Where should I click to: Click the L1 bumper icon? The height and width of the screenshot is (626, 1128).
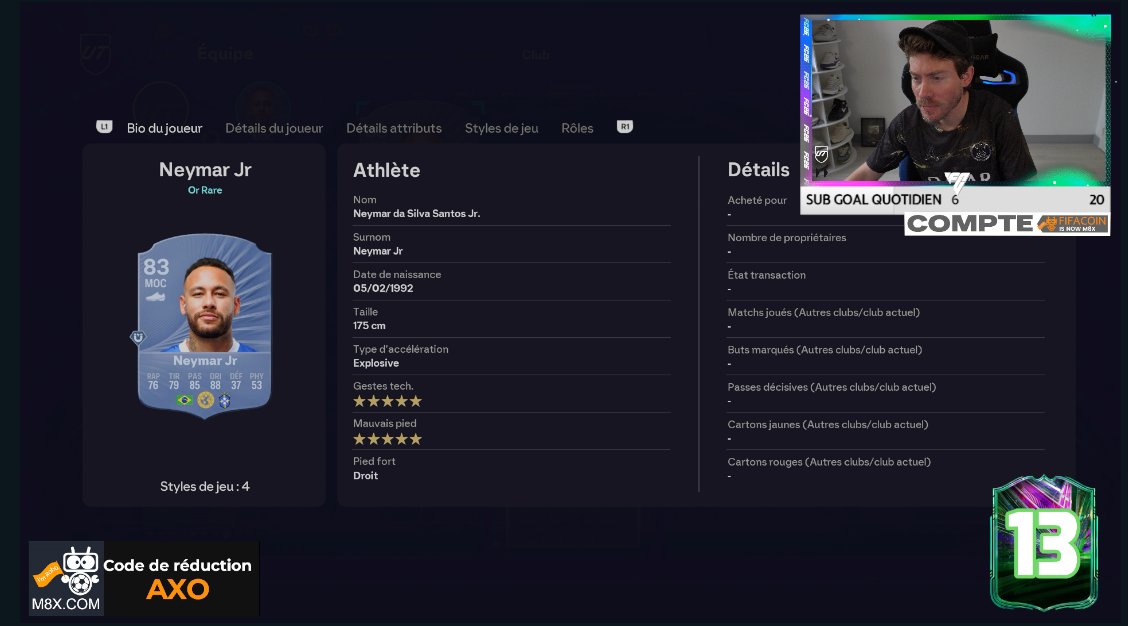pyautogui.click(x=104, y=127)
